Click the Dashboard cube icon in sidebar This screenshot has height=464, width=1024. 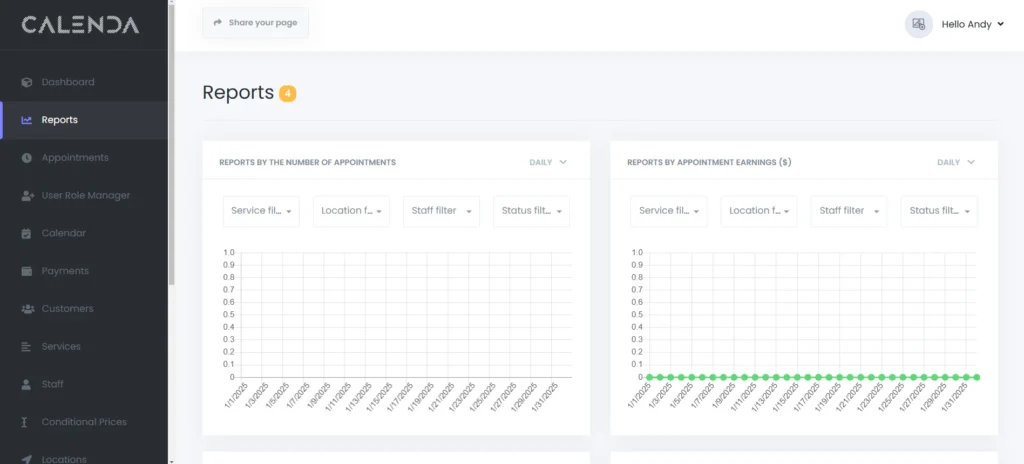click(x=26, y=82)
